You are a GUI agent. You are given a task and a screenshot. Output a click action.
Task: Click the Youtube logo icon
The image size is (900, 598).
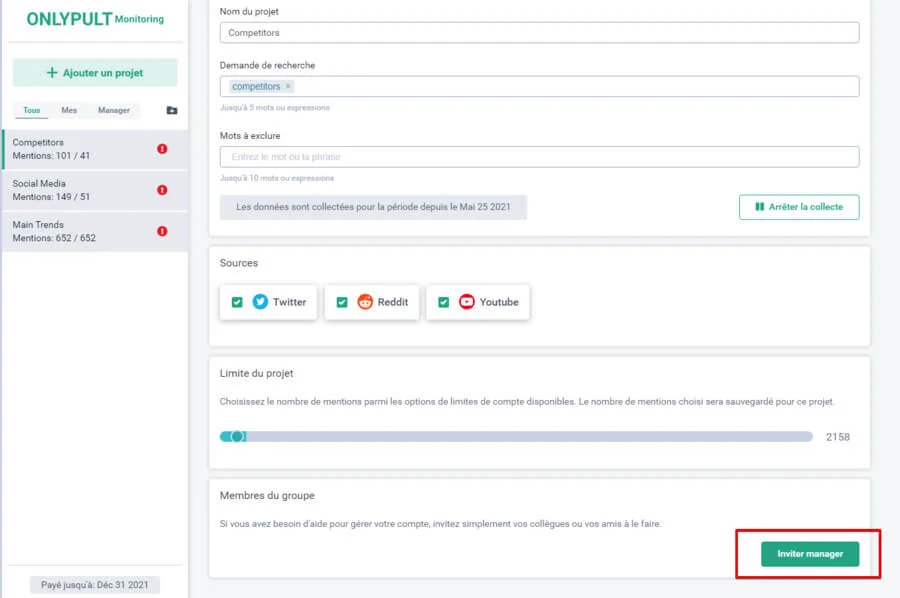pos(467,302)
